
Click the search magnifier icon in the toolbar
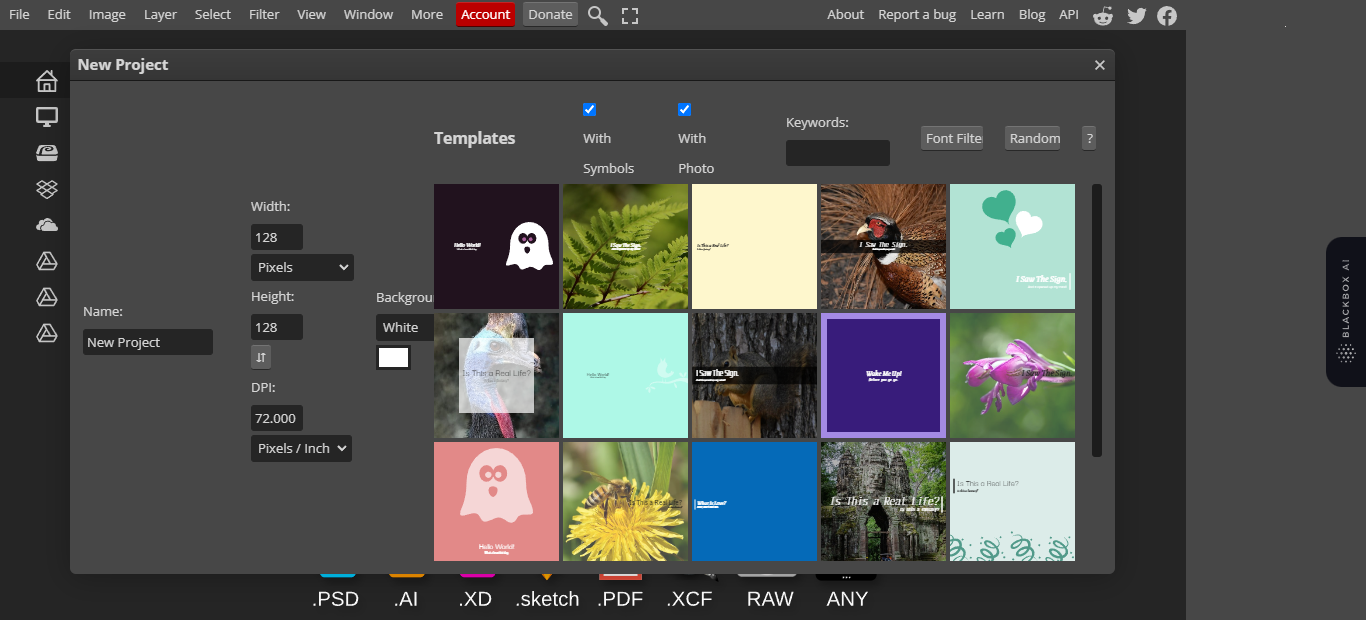(x=597, y=15)
